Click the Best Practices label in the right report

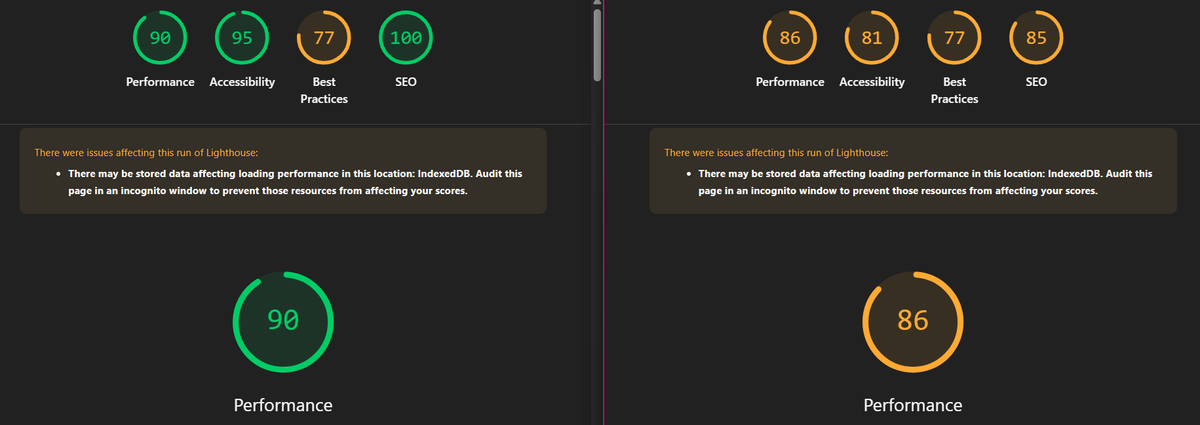pyautogui.click(x=954, y=90)
